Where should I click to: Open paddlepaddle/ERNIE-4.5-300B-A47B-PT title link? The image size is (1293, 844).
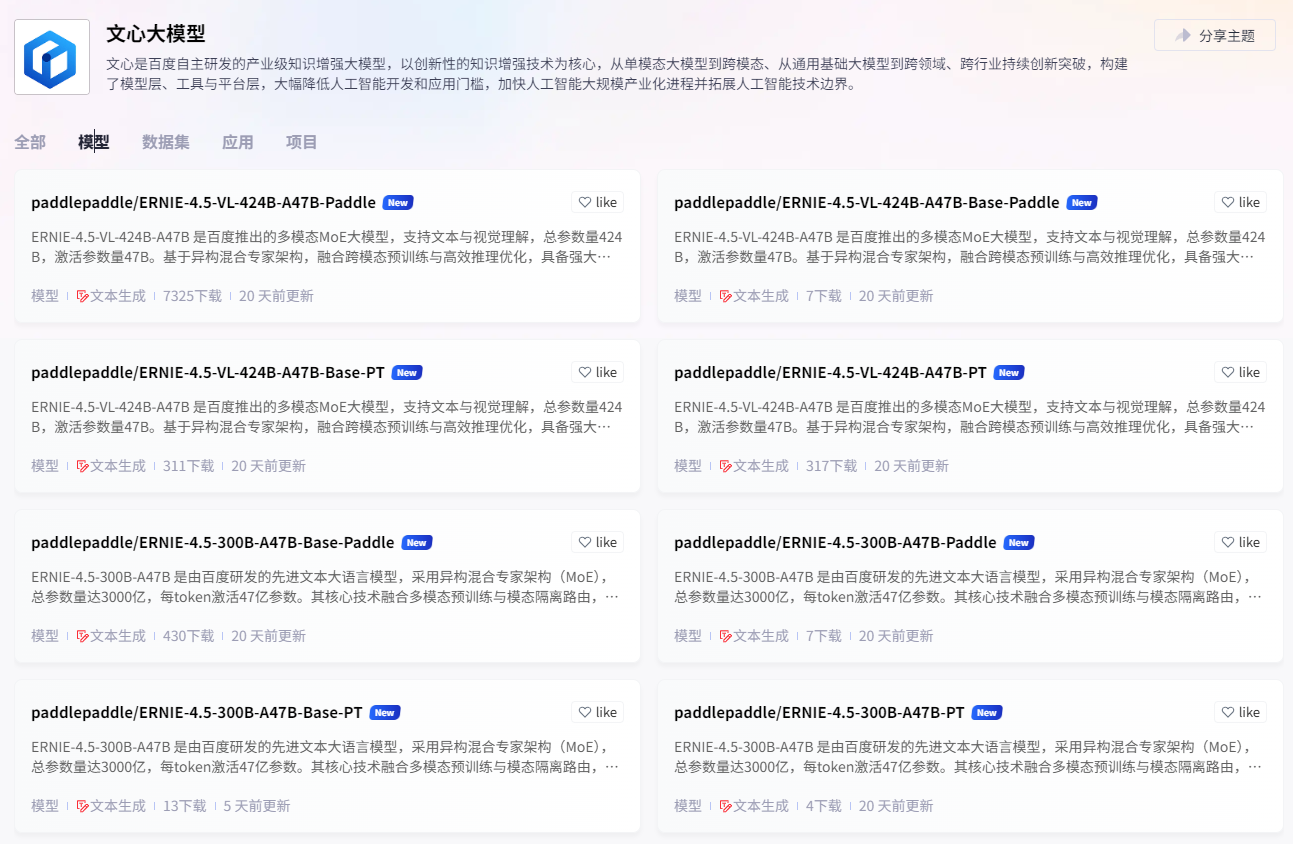click(x=819, y=712)
